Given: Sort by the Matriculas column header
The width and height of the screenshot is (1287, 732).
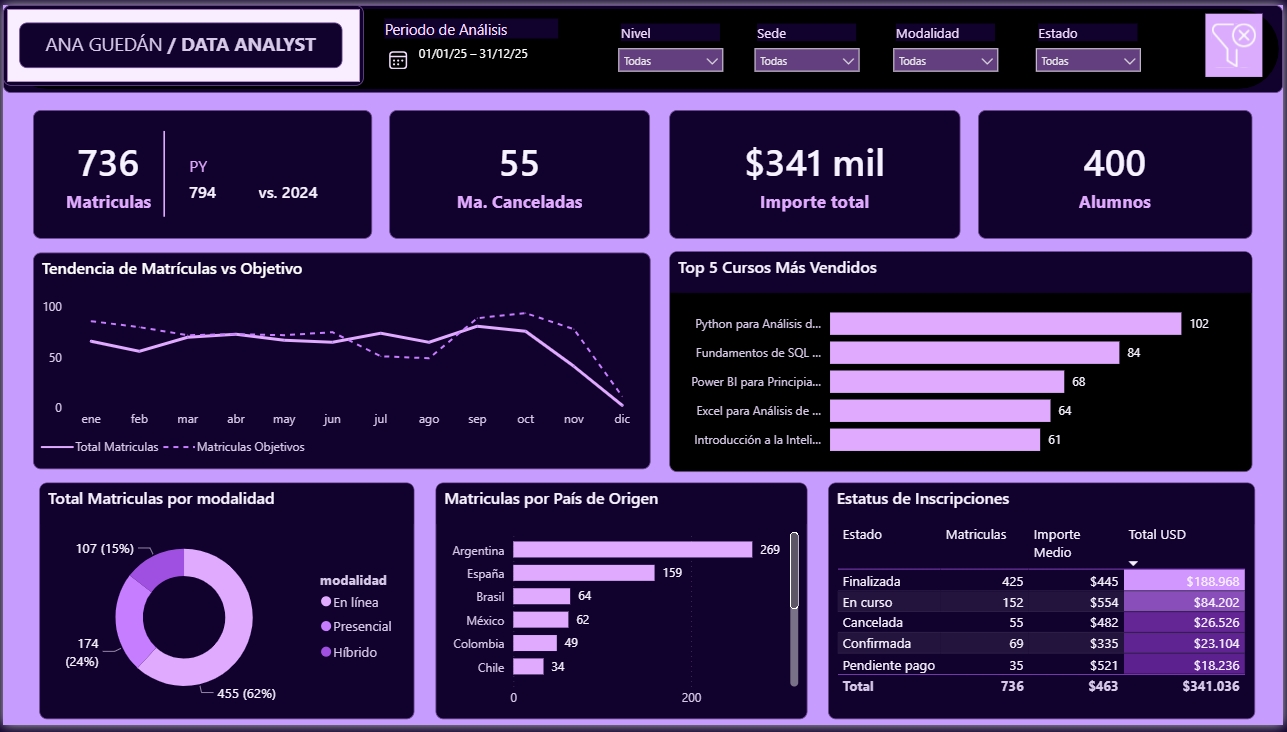Looking at the screenshot, I should point(976,535).
